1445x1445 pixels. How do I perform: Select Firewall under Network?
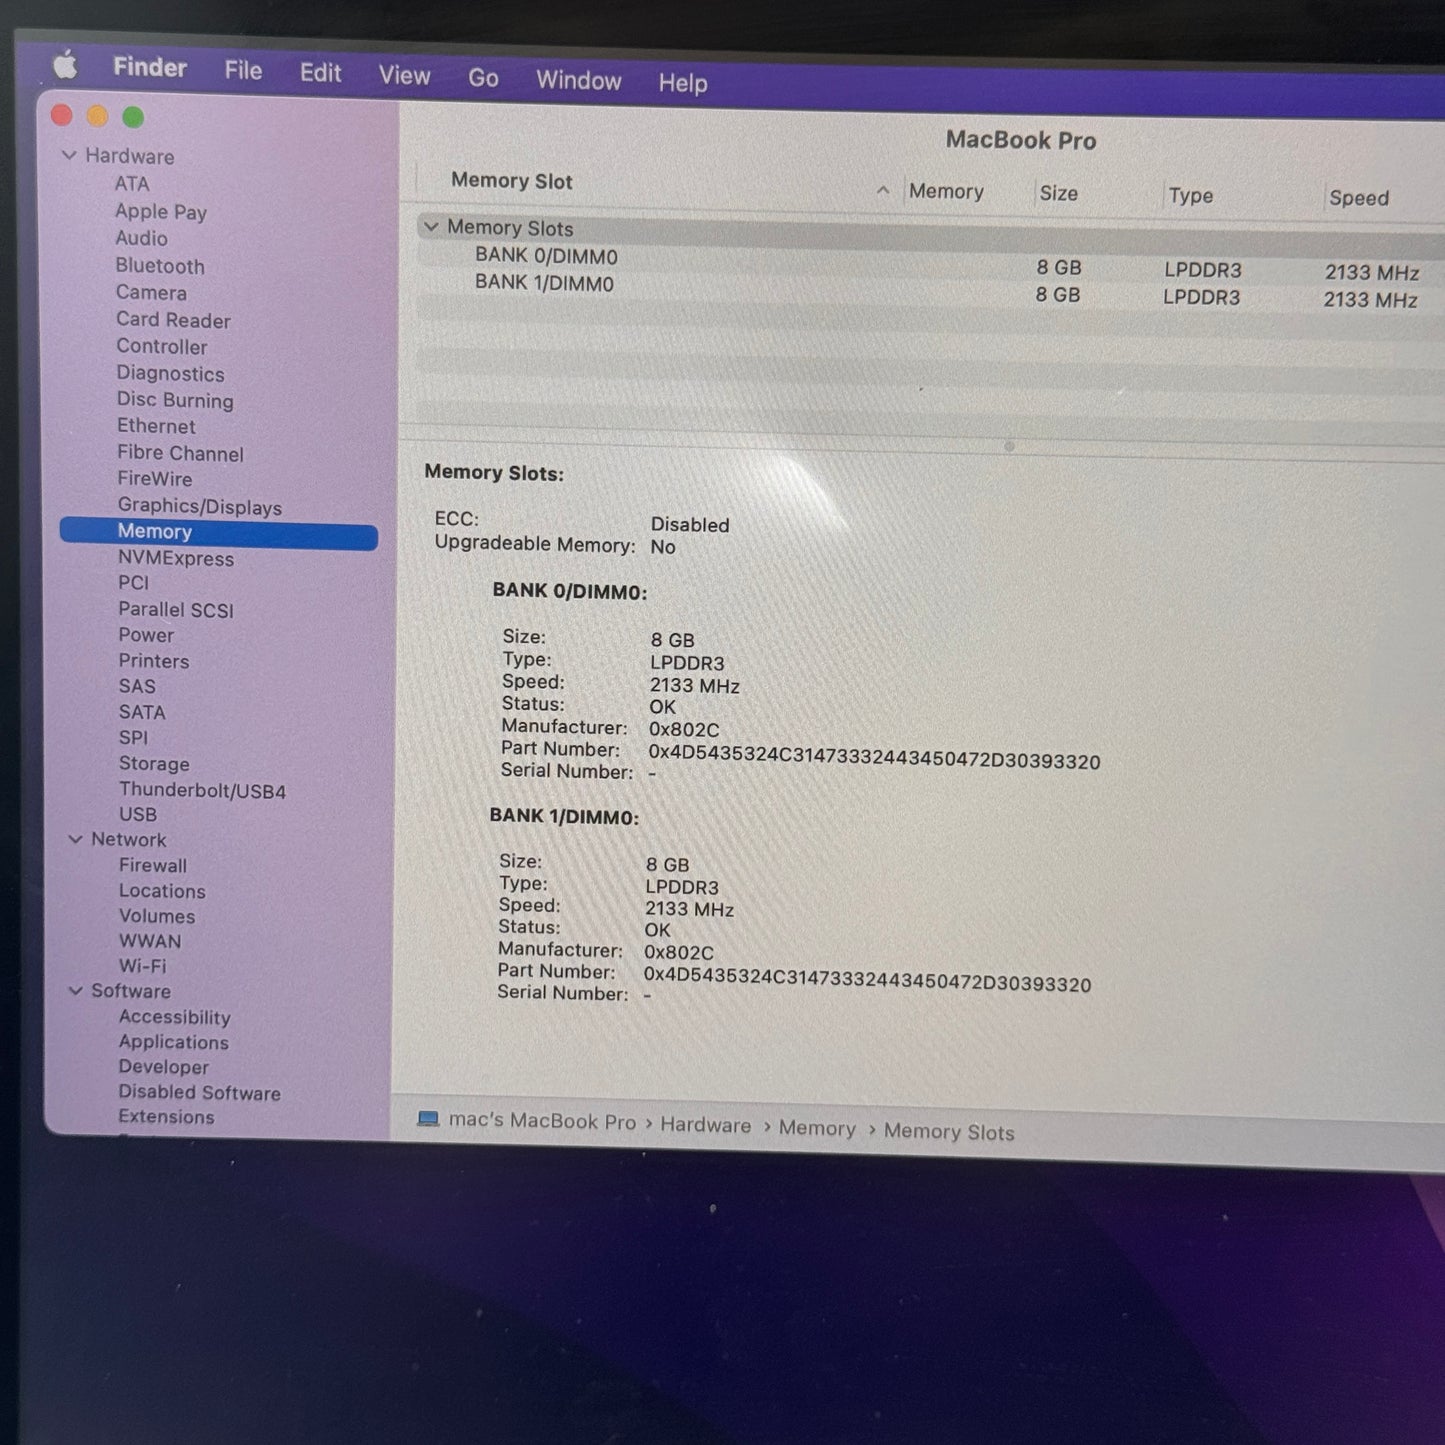click(x=153, y=865)
